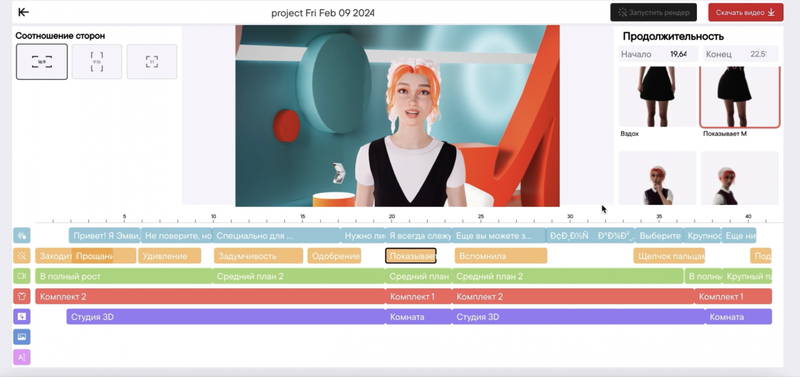
Task: Select the background track icon
Action: (x=21, y=317)
